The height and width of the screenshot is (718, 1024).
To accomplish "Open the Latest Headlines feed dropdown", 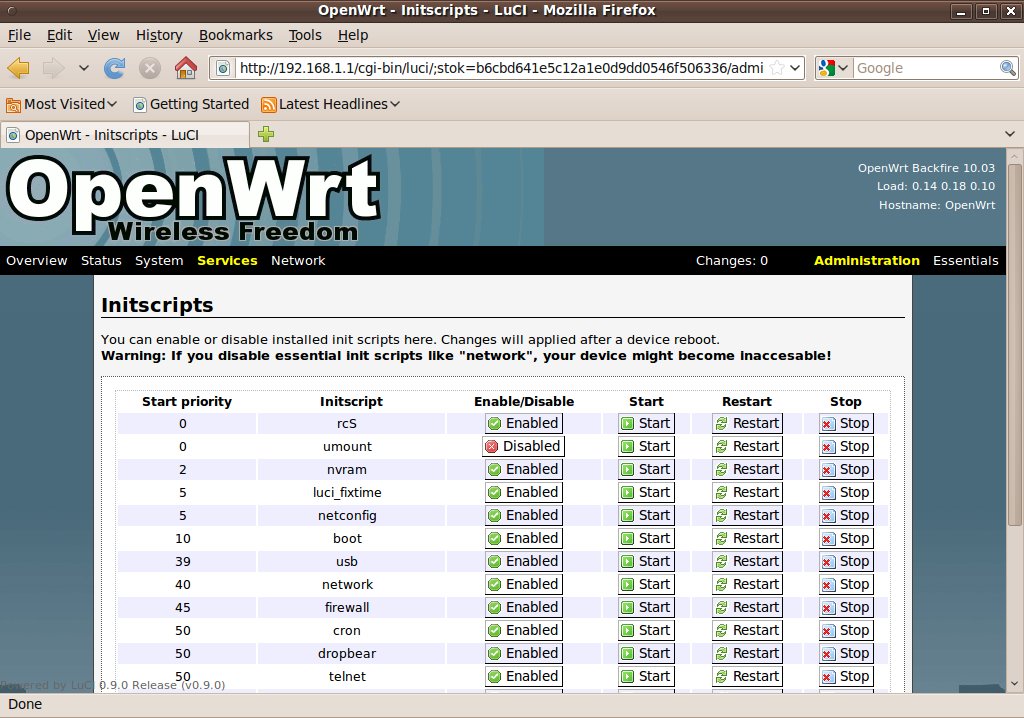I will click(x=331, y=104).
